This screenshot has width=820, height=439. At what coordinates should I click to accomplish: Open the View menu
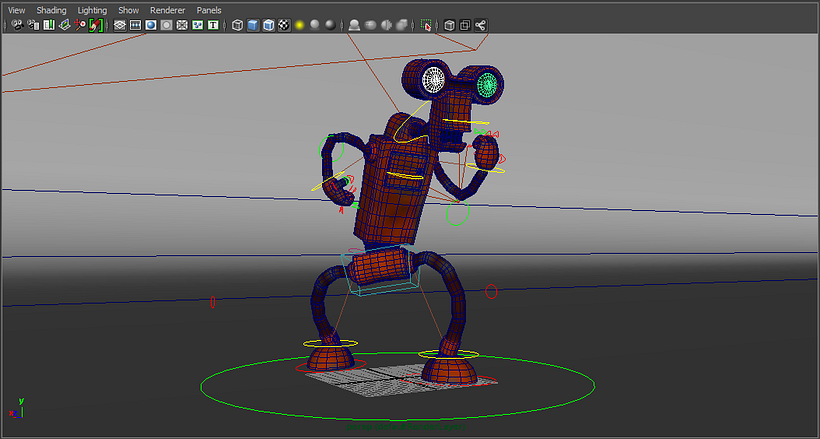[x=17, y=10]
